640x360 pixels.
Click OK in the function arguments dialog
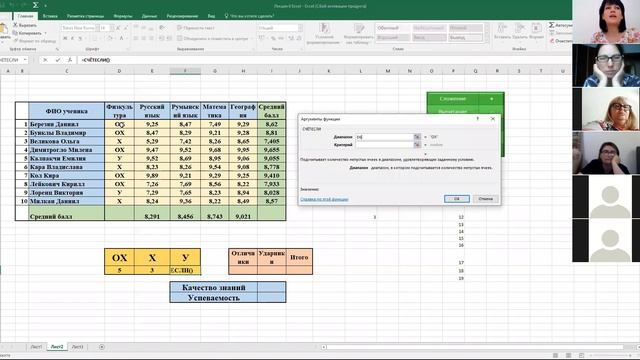point(457,199)
